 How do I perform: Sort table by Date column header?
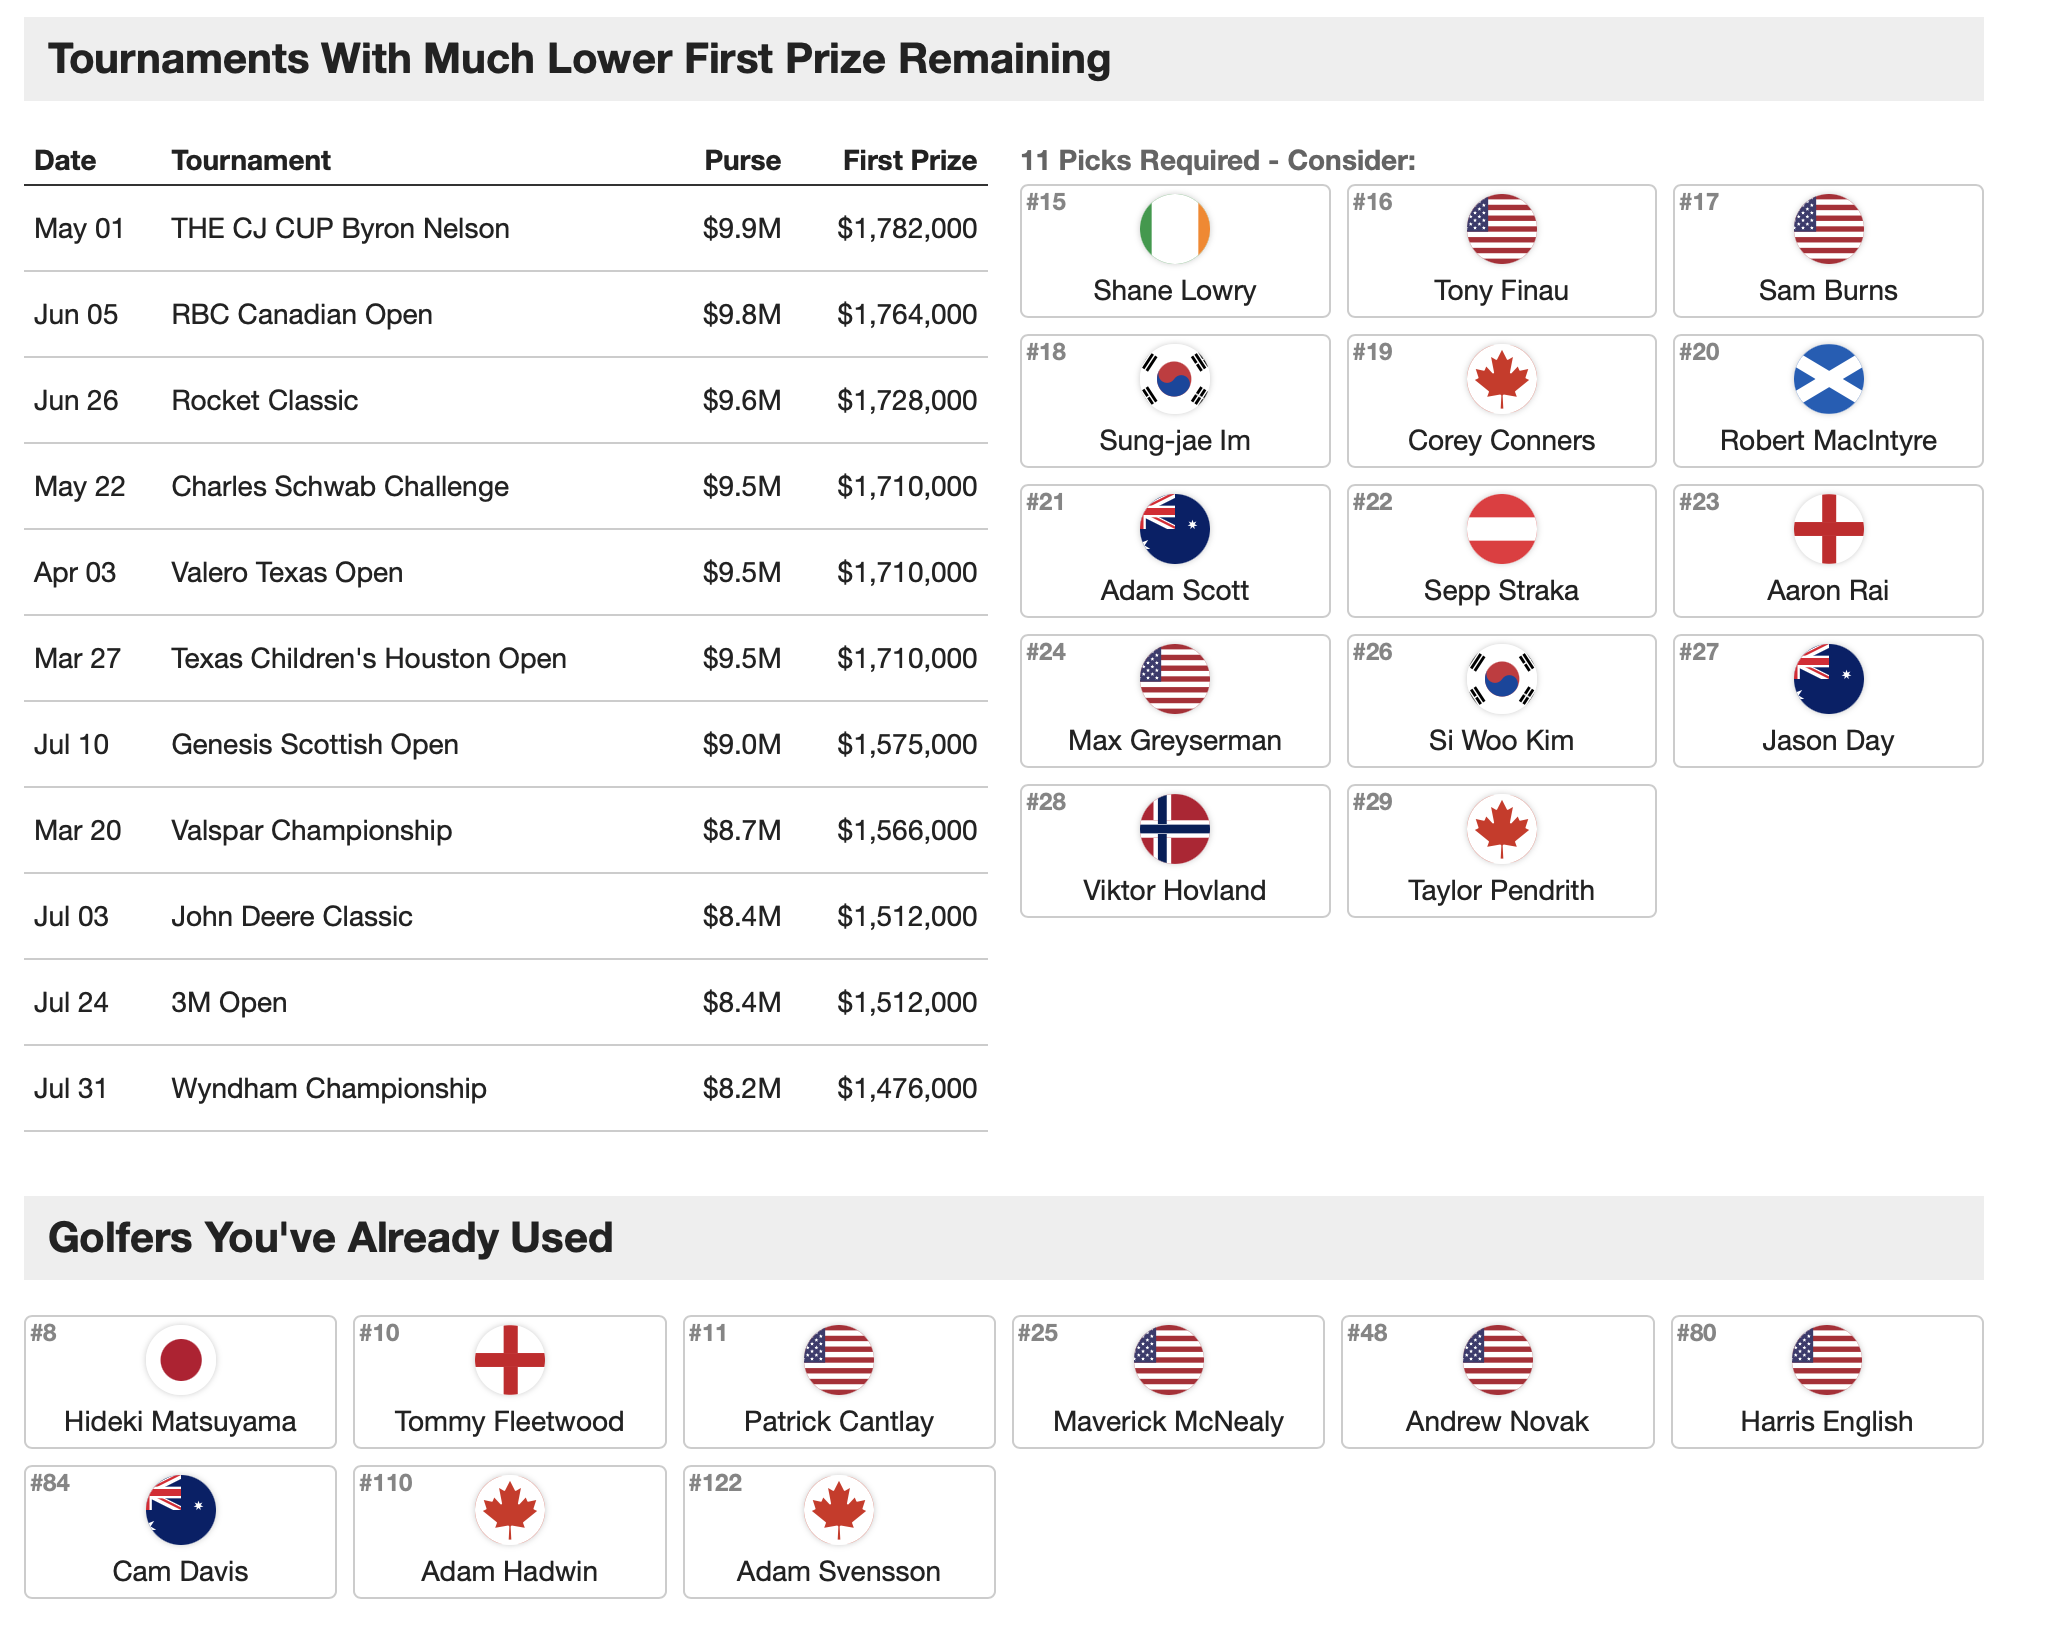tap(65, 160)
